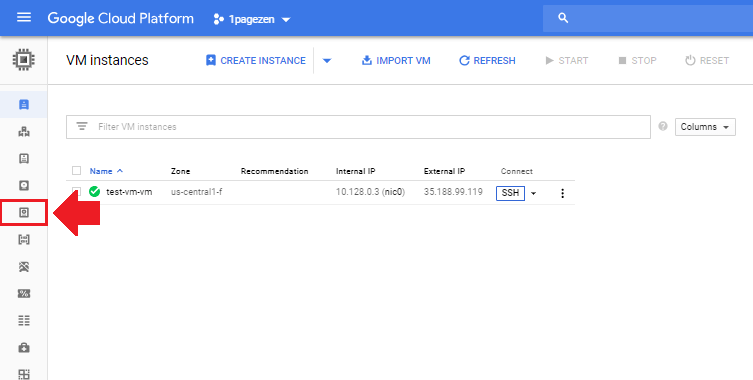Click the Compute Engine chip icon
The image size is (753, 380).
click(23, 60)
